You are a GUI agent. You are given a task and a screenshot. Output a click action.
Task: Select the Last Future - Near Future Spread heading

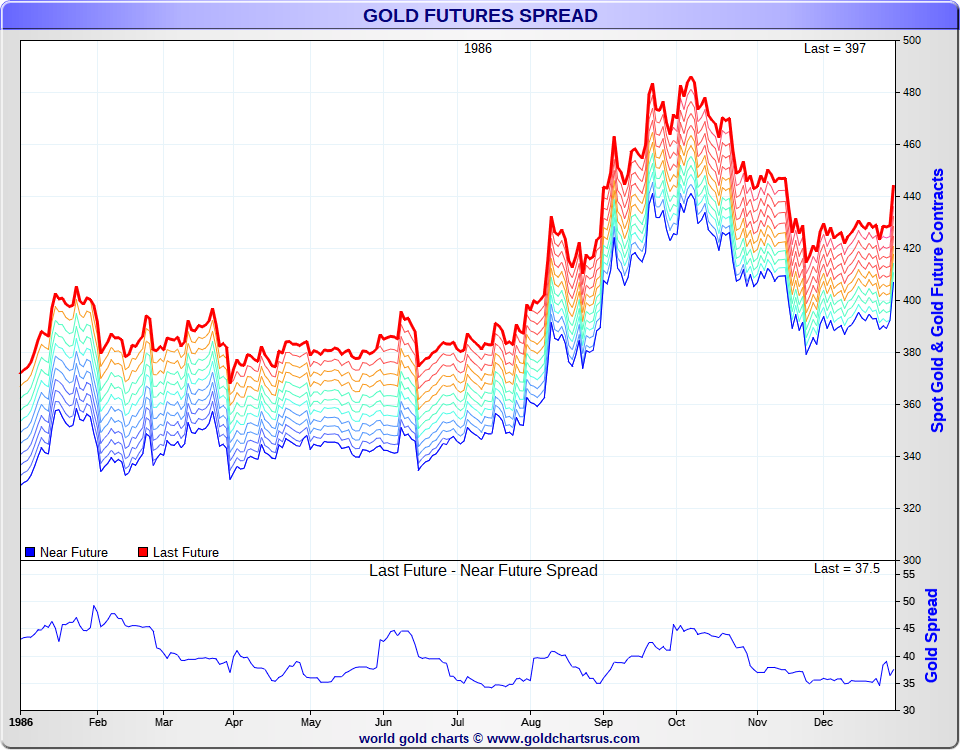(483, 571)
